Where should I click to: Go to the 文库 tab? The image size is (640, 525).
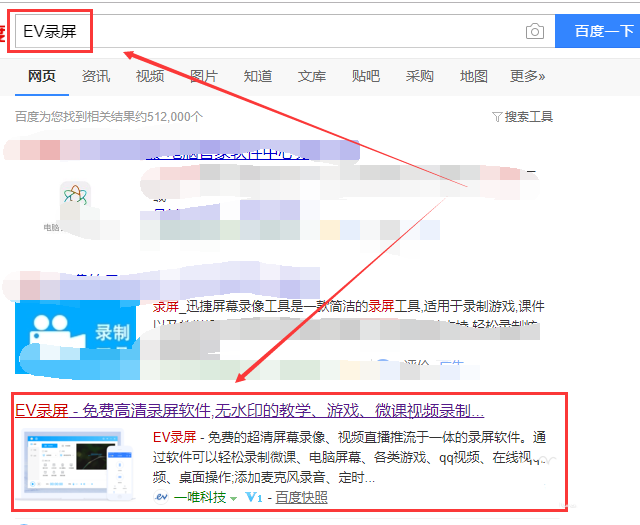coord(312,76)
